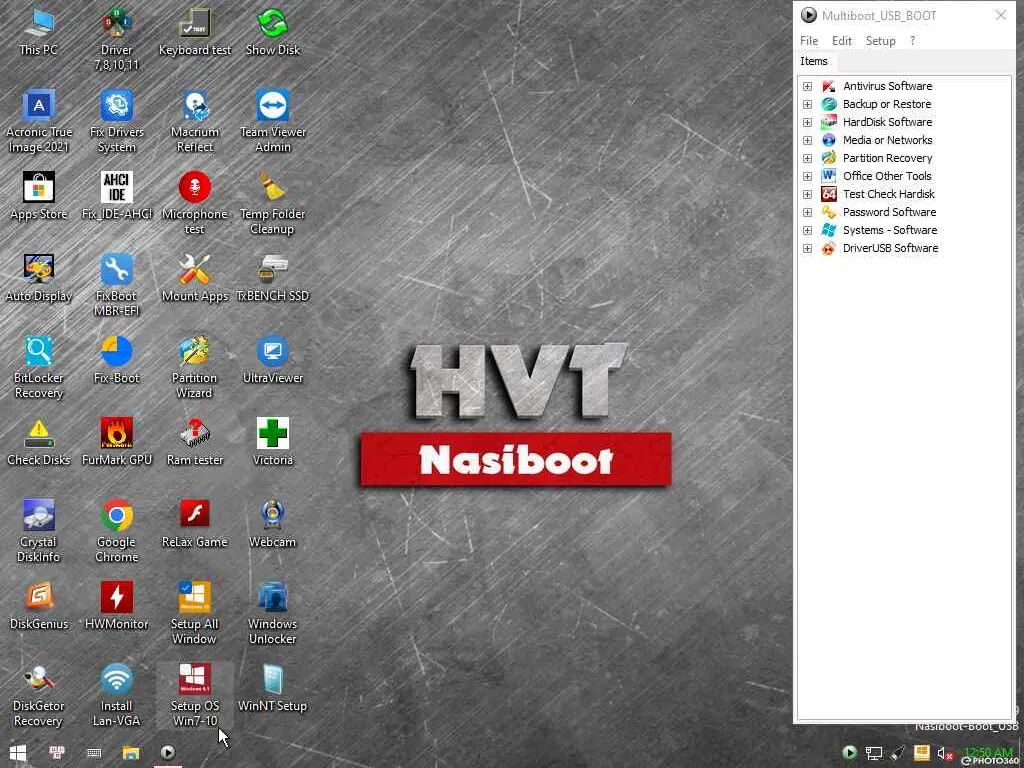Select the Auto Display icon
1024x768 pixels.
point(39,278)
